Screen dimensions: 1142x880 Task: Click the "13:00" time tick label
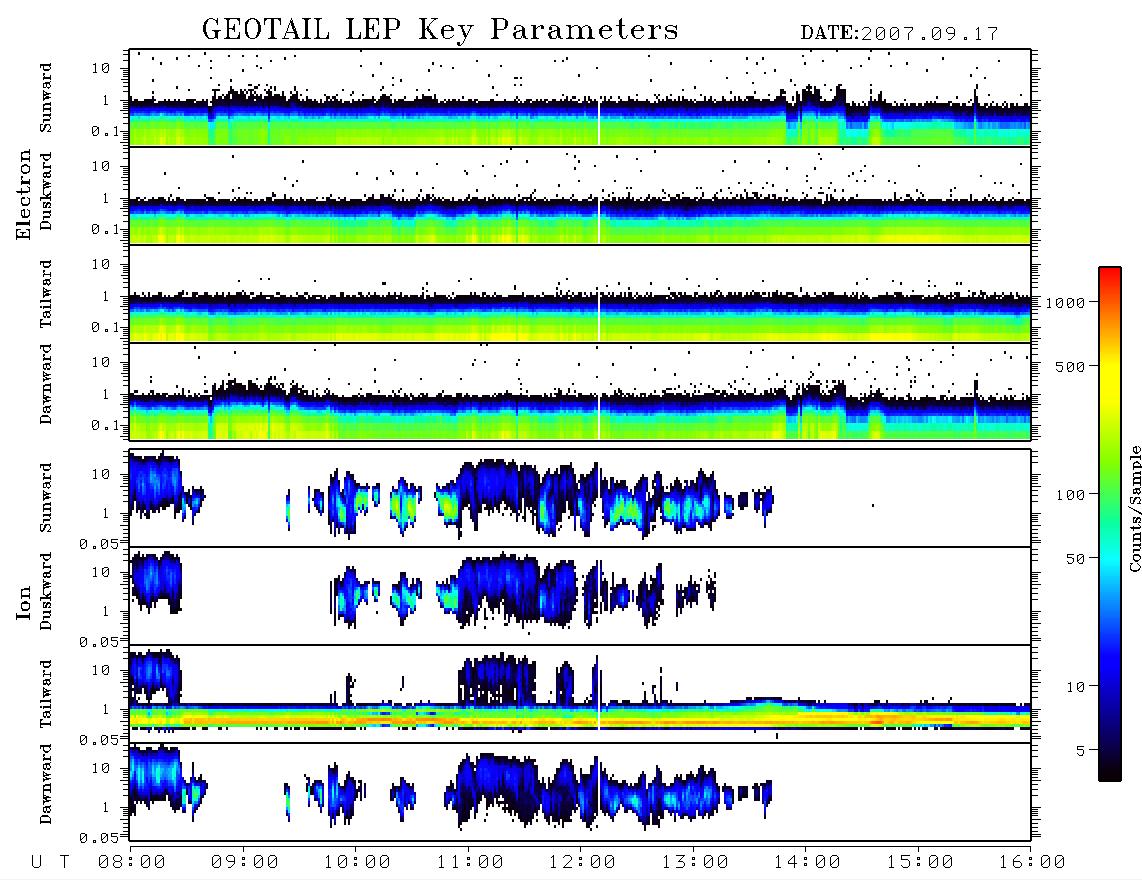tap(695, 862)
